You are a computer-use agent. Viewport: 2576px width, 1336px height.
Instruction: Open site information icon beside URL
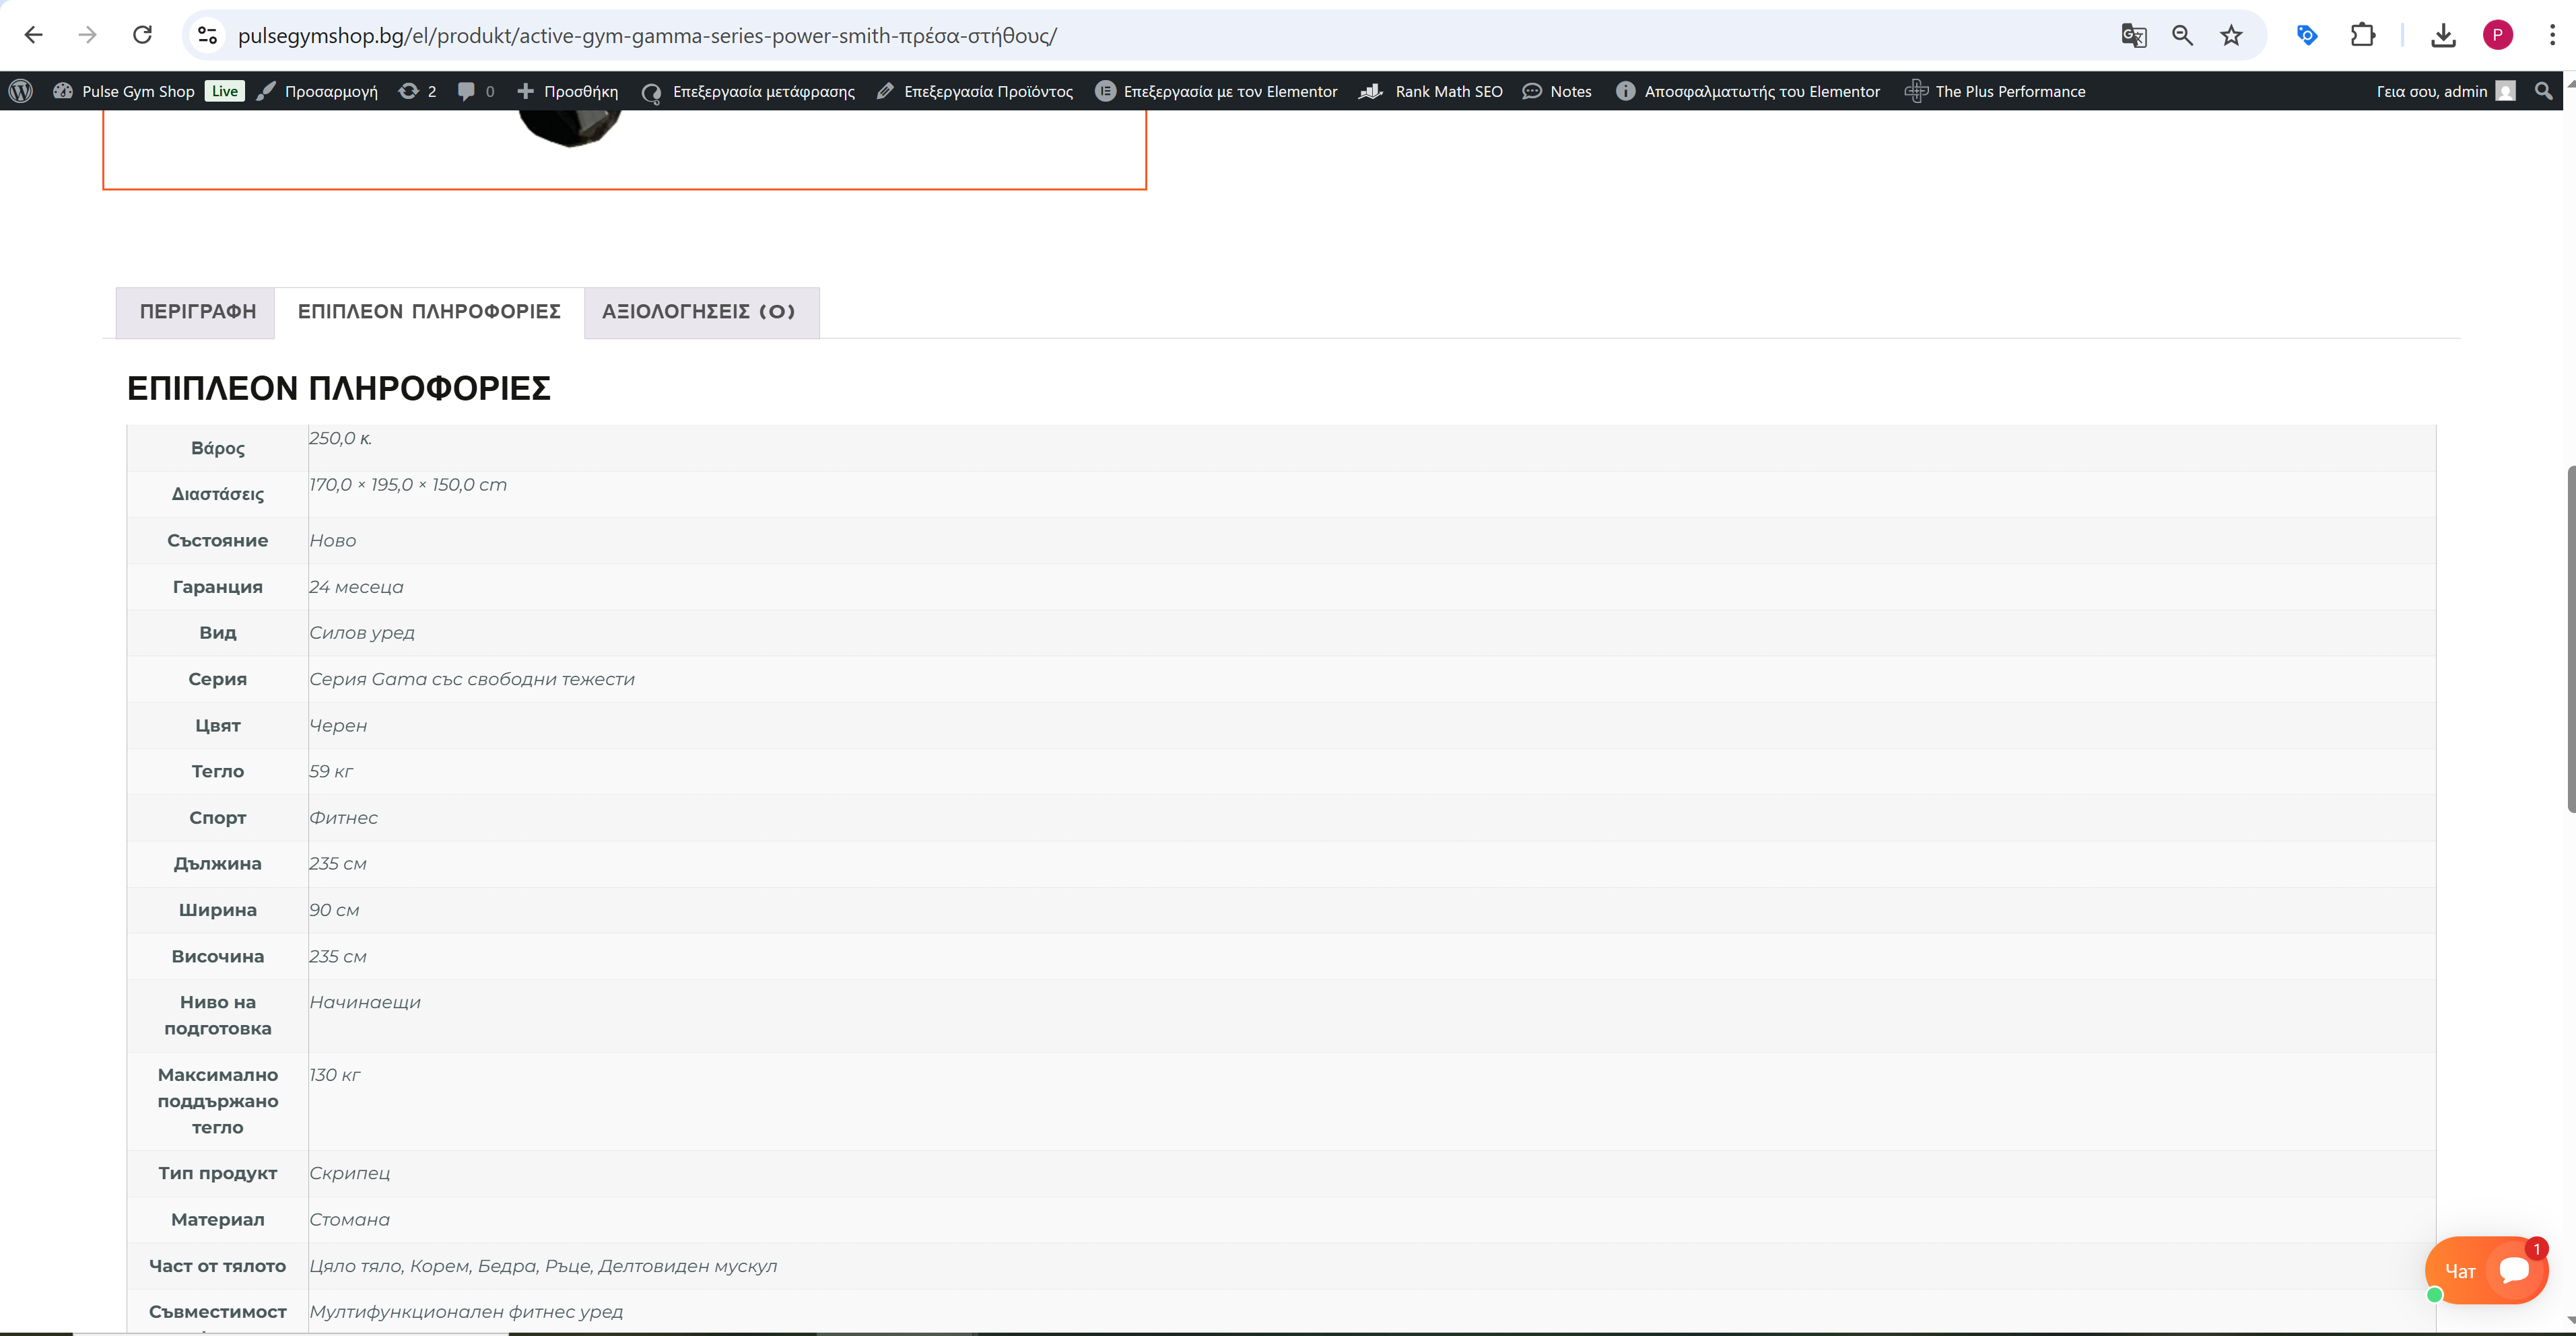click(x=207, y=35)
